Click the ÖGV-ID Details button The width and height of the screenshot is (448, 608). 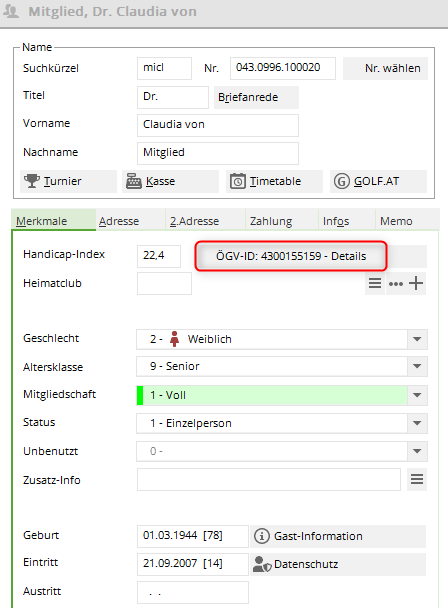[x=291, y=256]
